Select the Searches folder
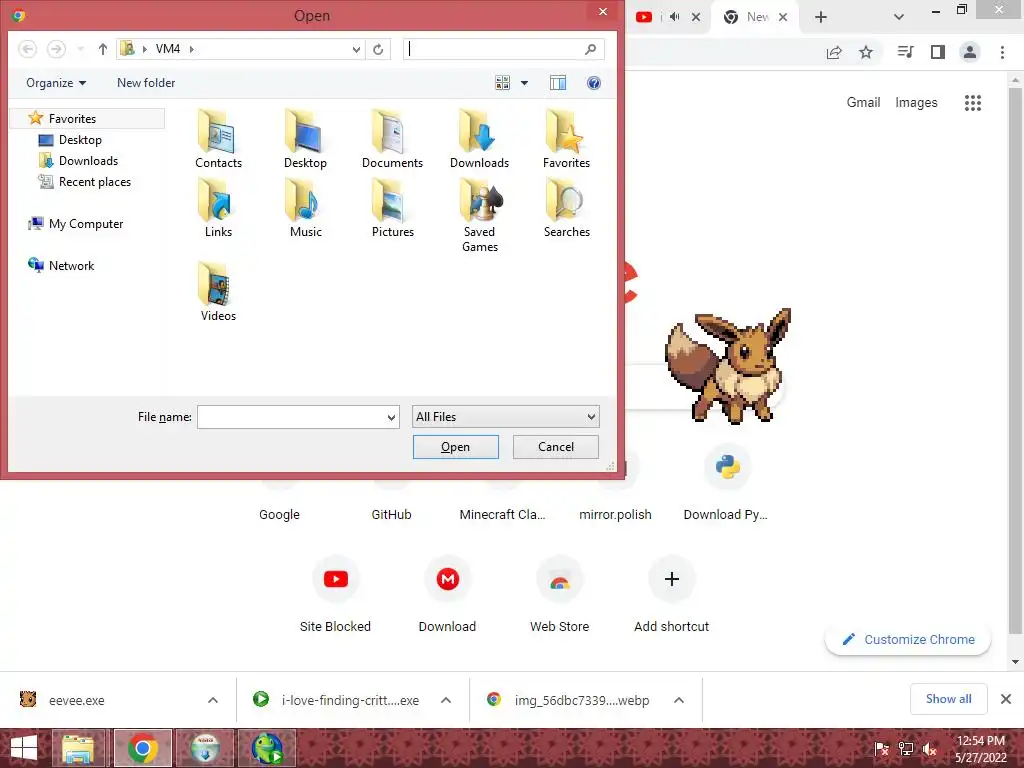The image size is (1024, 768). pyautogui.click(x=566, y=208)
